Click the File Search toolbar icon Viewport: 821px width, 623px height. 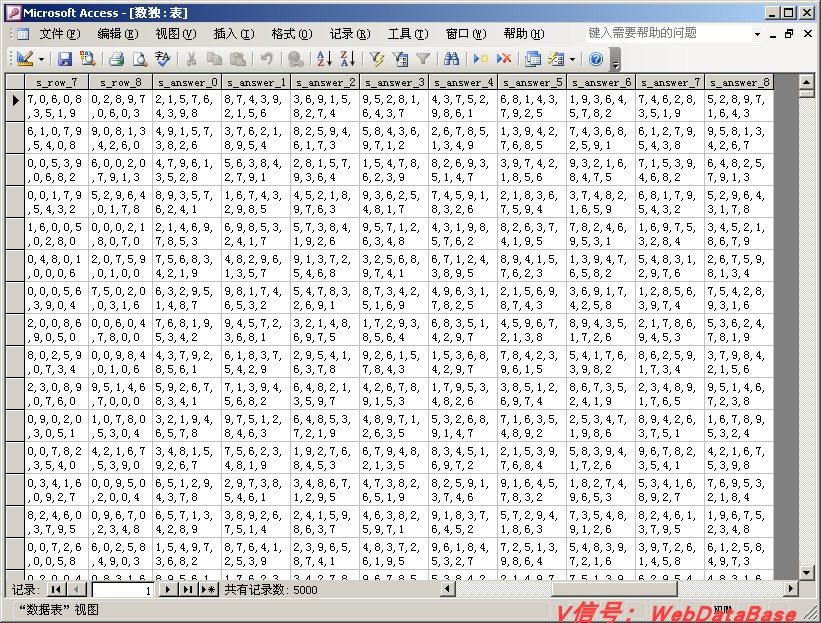pyautogui.click(x=87, y=59)
